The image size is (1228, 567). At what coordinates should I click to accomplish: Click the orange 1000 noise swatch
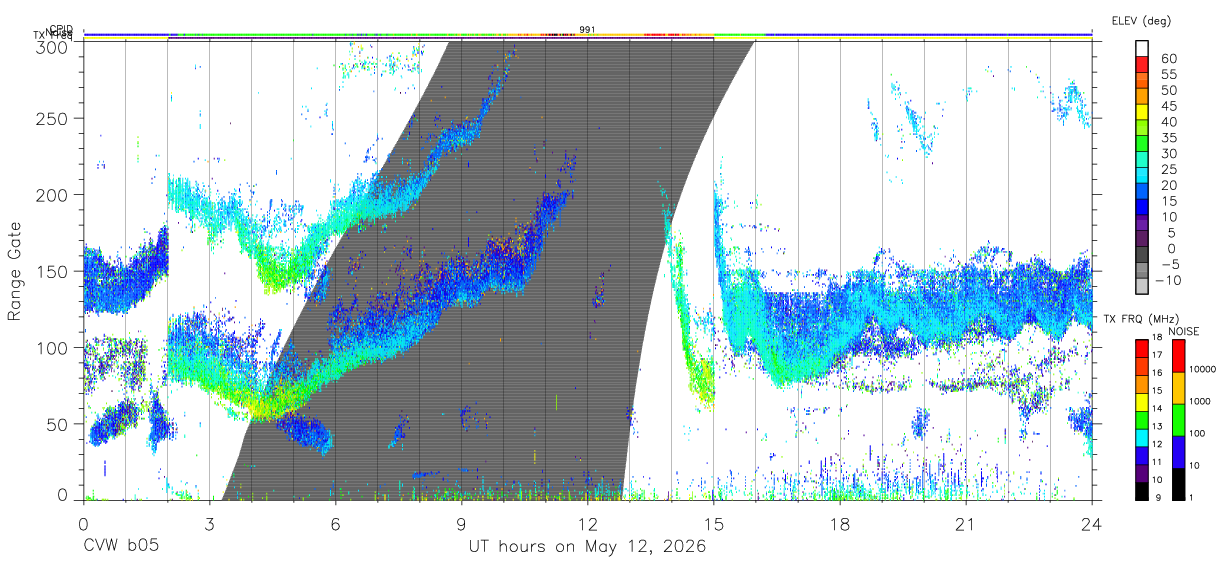(x=1178, y=388)
